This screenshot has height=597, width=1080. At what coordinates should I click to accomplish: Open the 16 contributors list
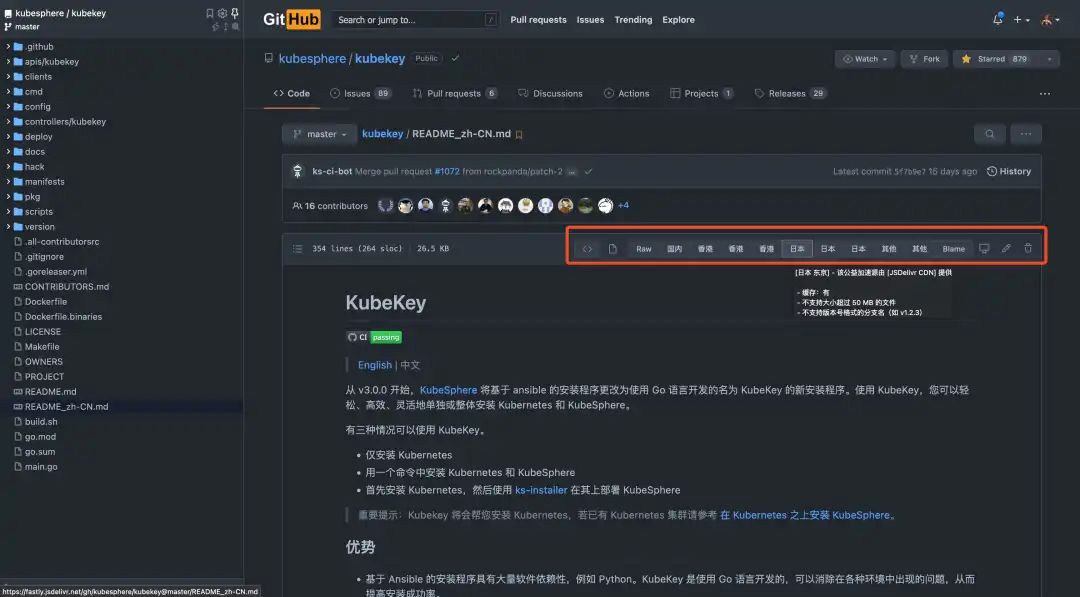pyautogui.click(x=331, y=206)
